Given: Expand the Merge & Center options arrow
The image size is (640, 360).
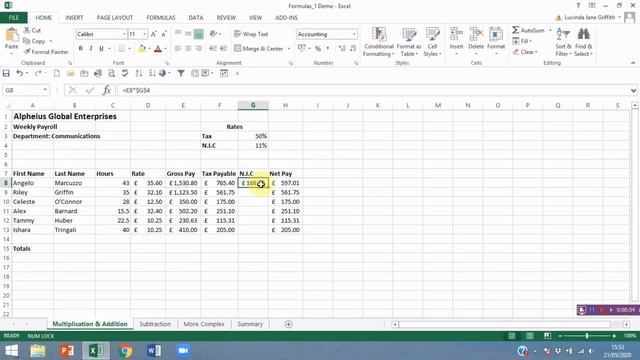Looking at the screenshot, I should pos(289,49).
